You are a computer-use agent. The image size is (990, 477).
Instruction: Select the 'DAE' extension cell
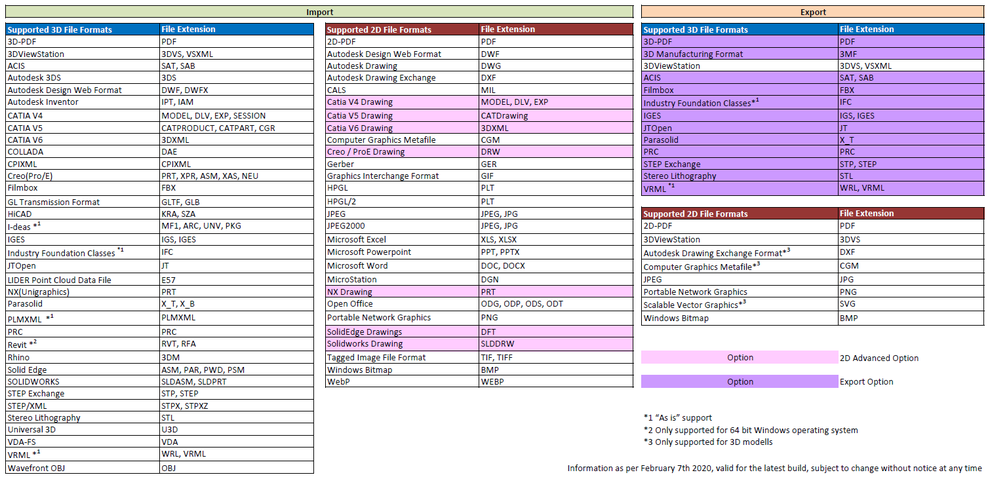[x=236, y=152]
